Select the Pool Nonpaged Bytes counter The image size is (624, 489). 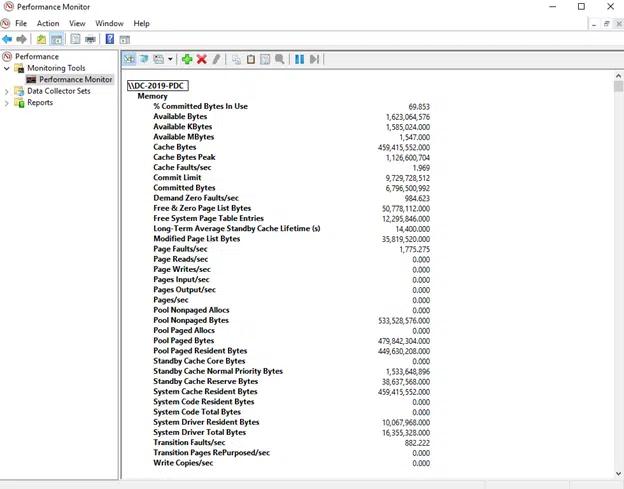[191, 320]
